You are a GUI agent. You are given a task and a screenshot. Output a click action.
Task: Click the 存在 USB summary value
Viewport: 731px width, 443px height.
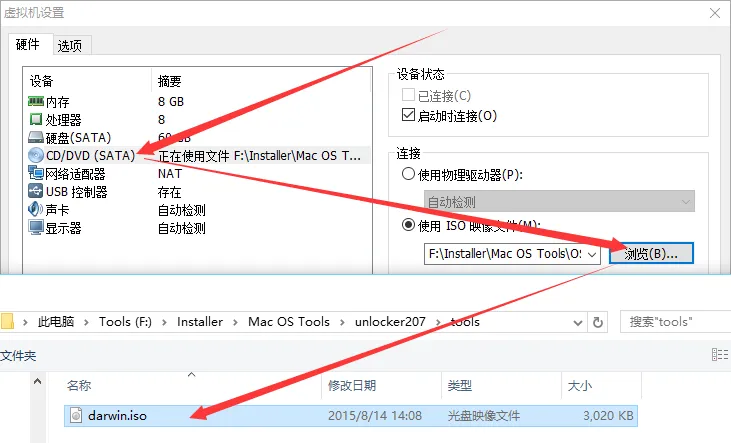[169, 192]
